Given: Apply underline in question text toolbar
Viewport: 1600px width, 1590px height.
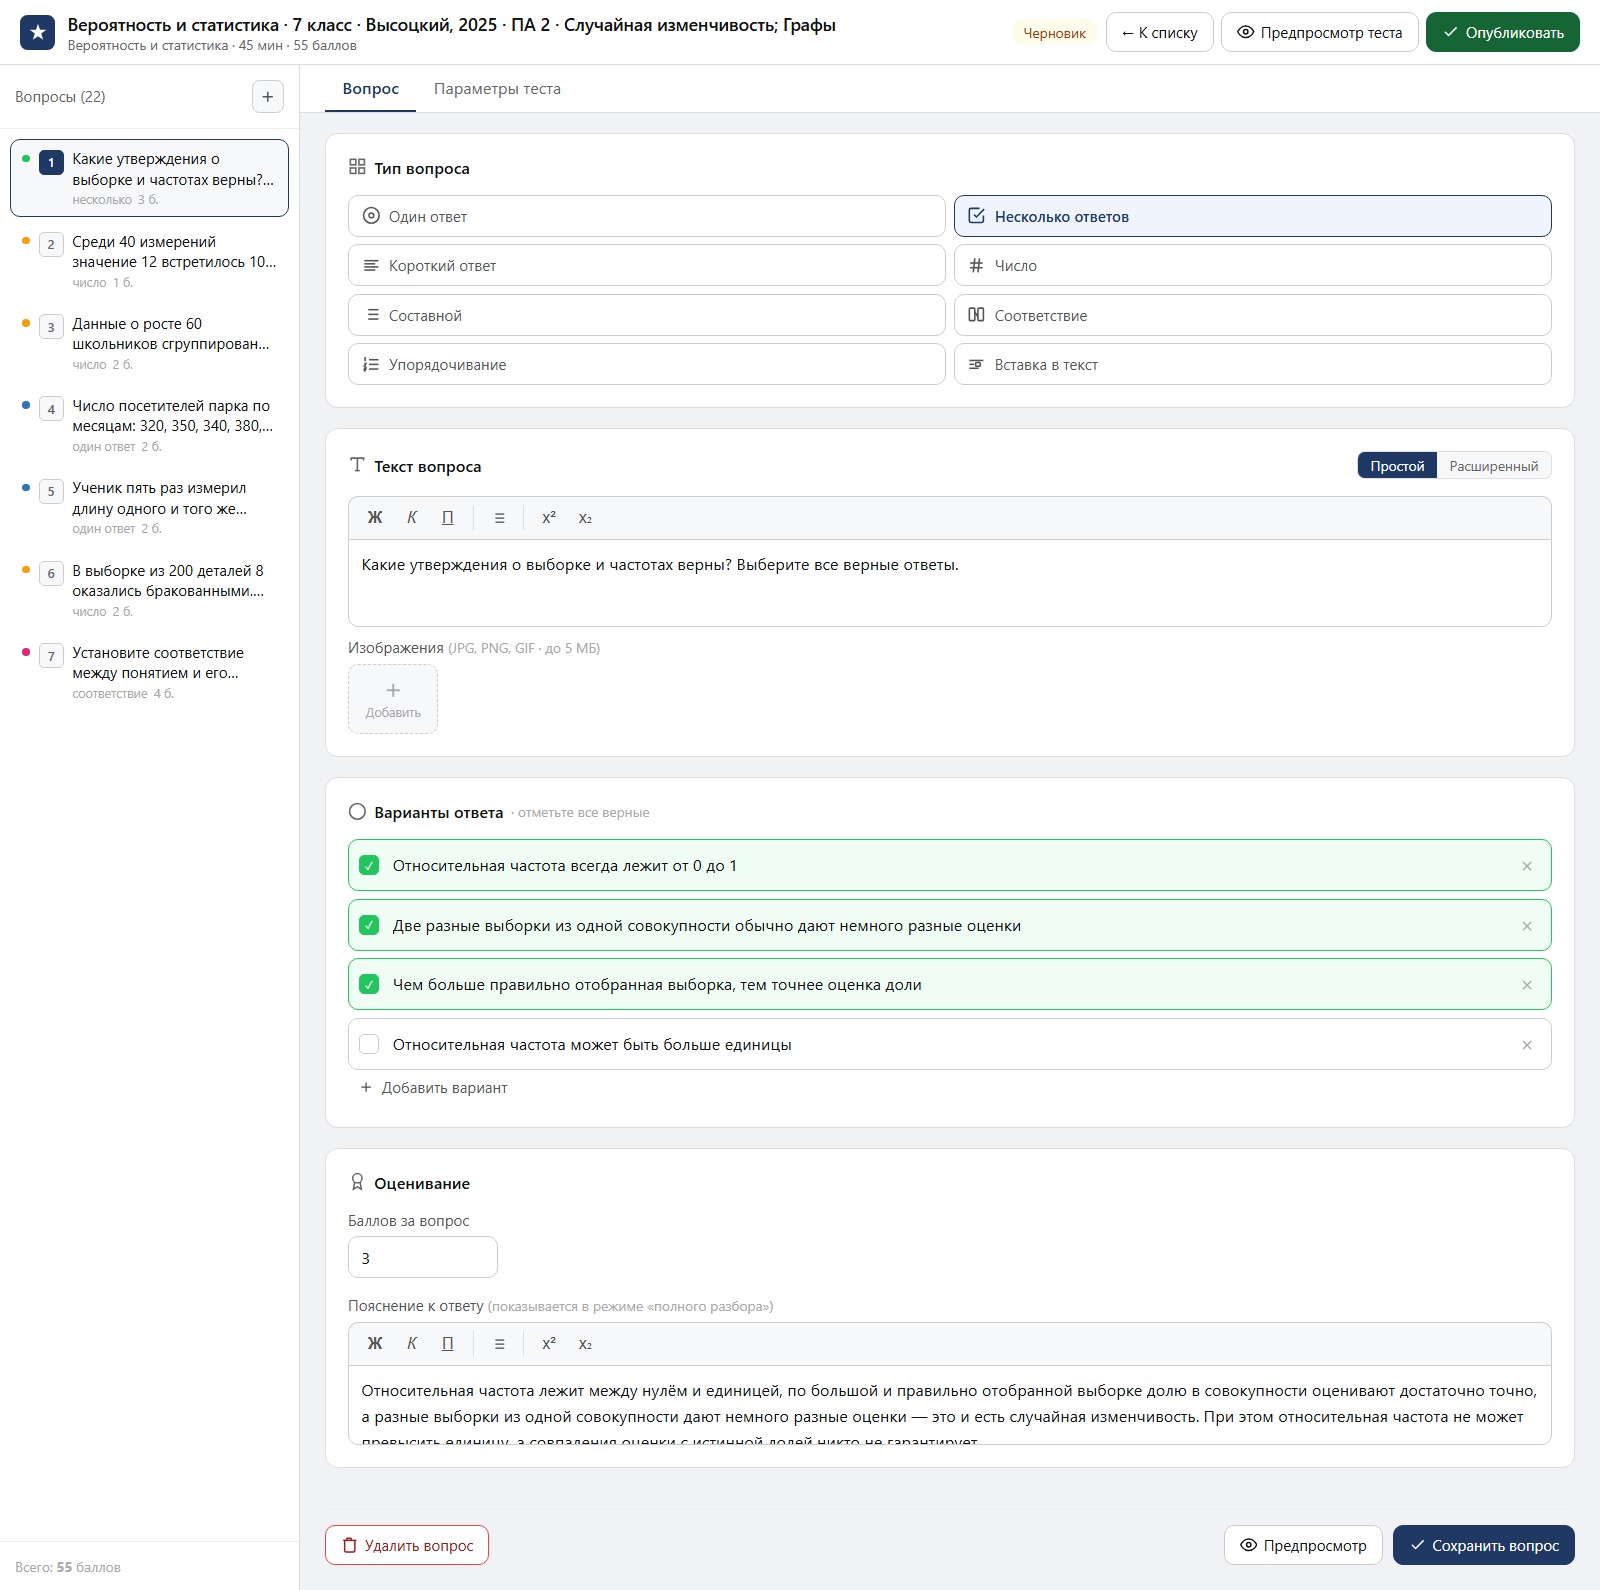Looking at the screenshot, I should 448,518.
